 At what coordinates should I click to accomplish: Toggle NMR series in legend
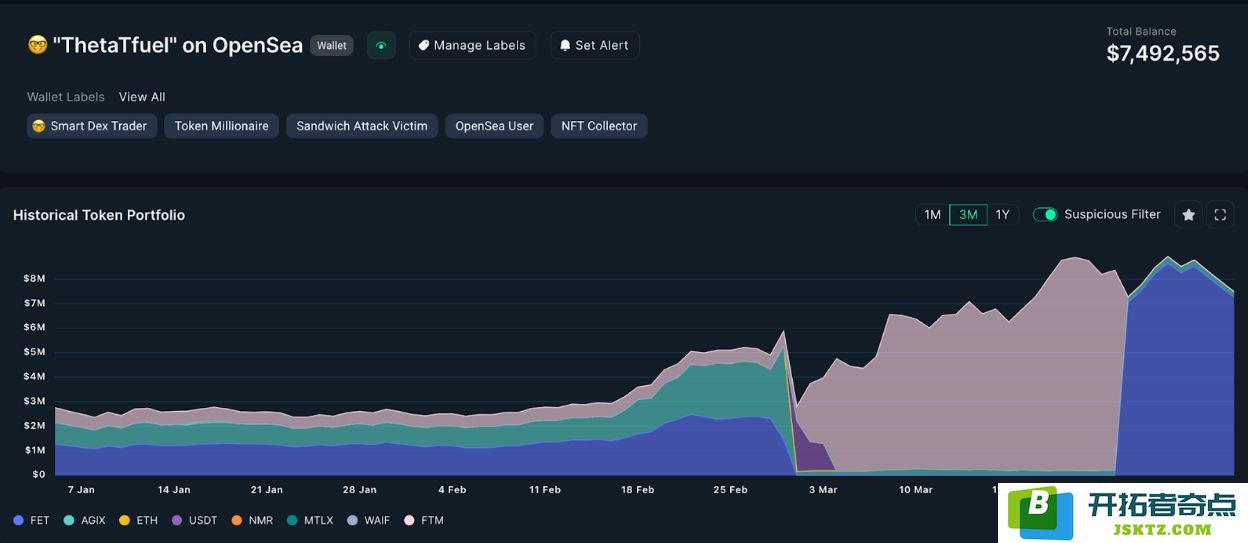pos(252,520)
